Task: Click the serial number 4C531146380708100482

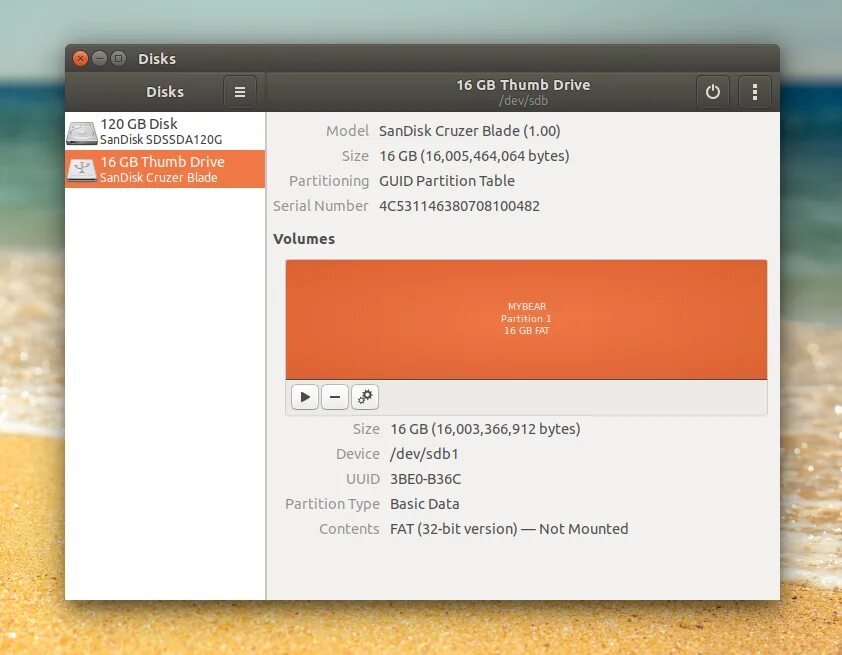Action: 459,206
